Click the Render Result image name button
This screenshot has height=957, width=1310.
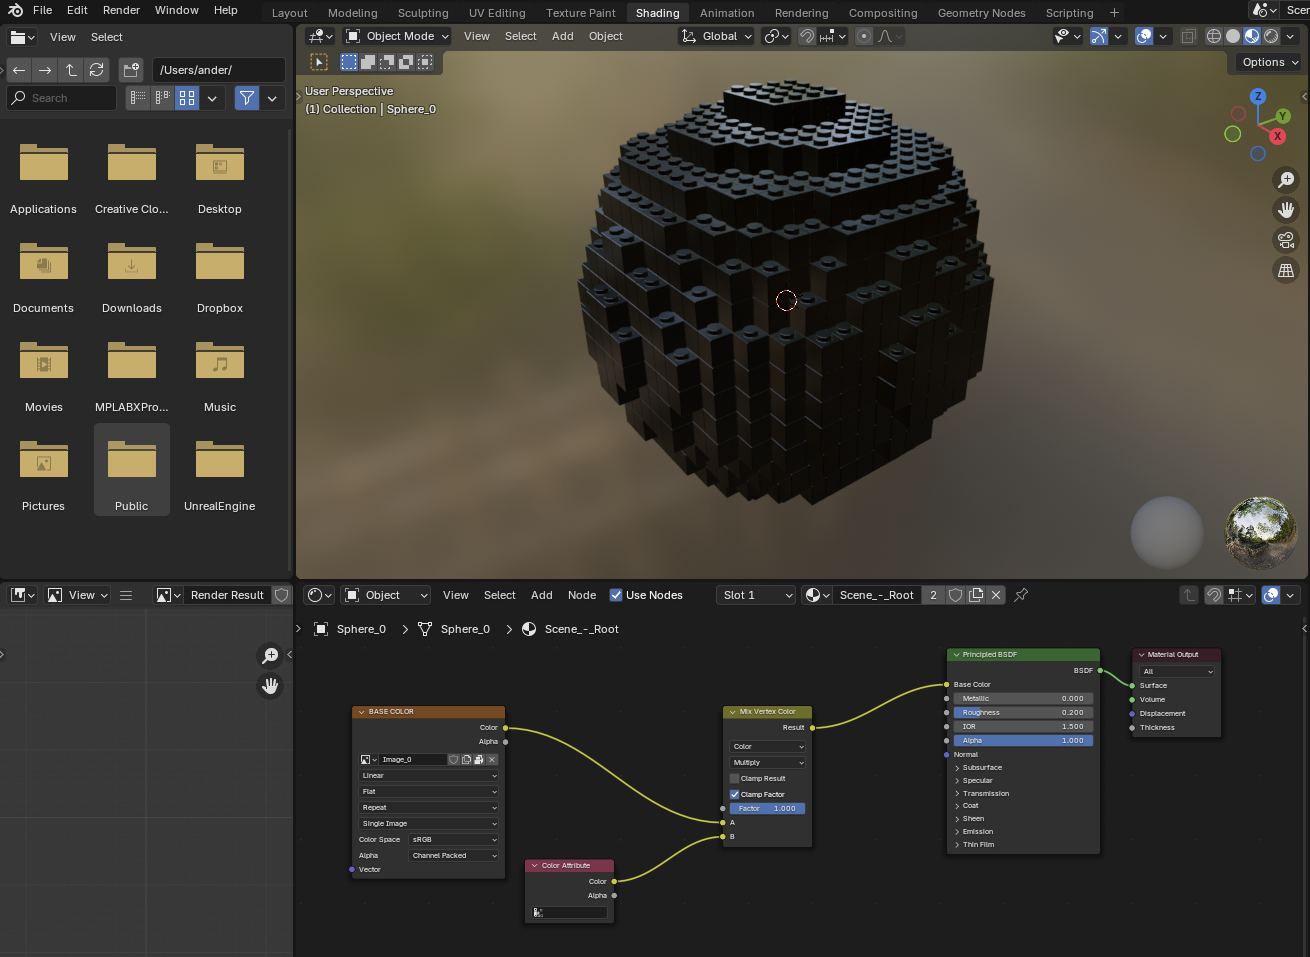pyautogui.click(x=227, y=595)
